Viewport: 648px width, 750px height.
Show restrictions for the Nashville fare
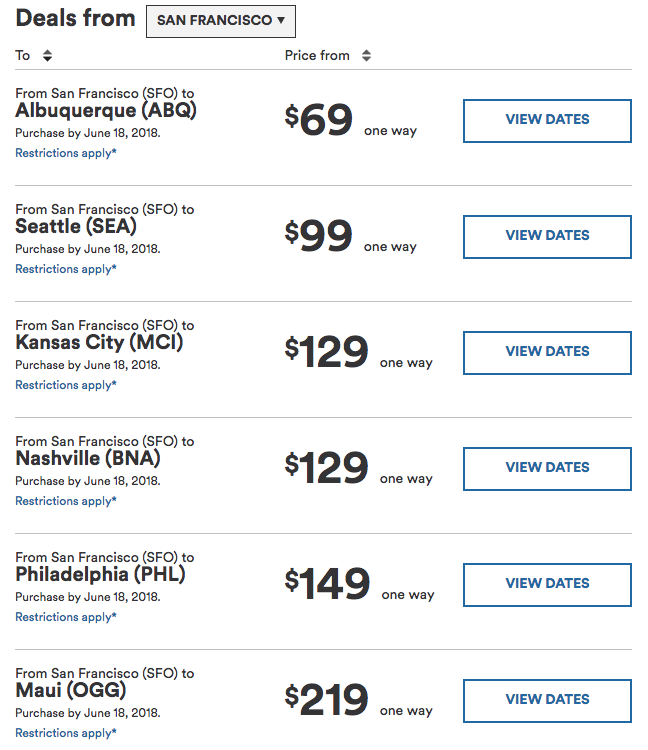pyautogui.click(x=66, y=501)
